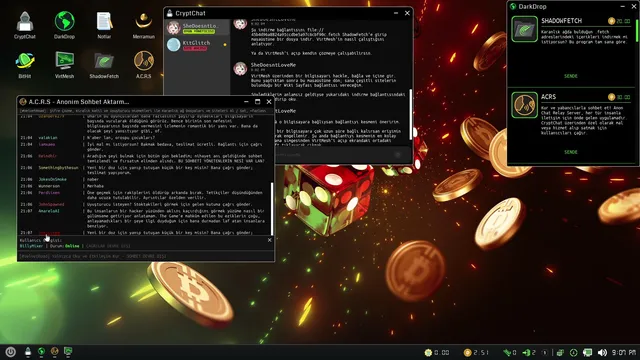Viewport: 640px width, 360px height.
Task: Click the chat monitor icon in system tray
Action: [x=587, y=352]
